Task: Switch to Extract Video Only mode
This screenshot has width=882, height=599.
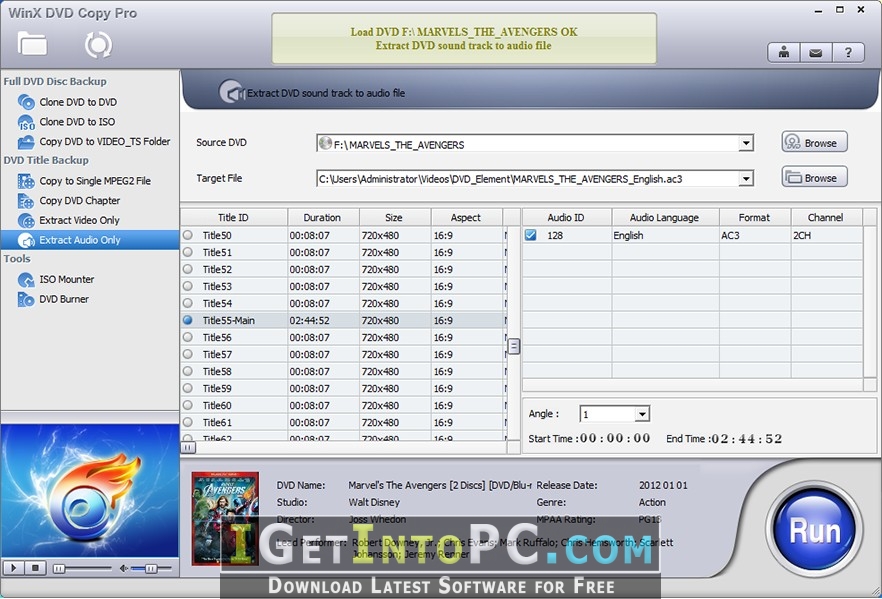Action: tap(79, 220)
